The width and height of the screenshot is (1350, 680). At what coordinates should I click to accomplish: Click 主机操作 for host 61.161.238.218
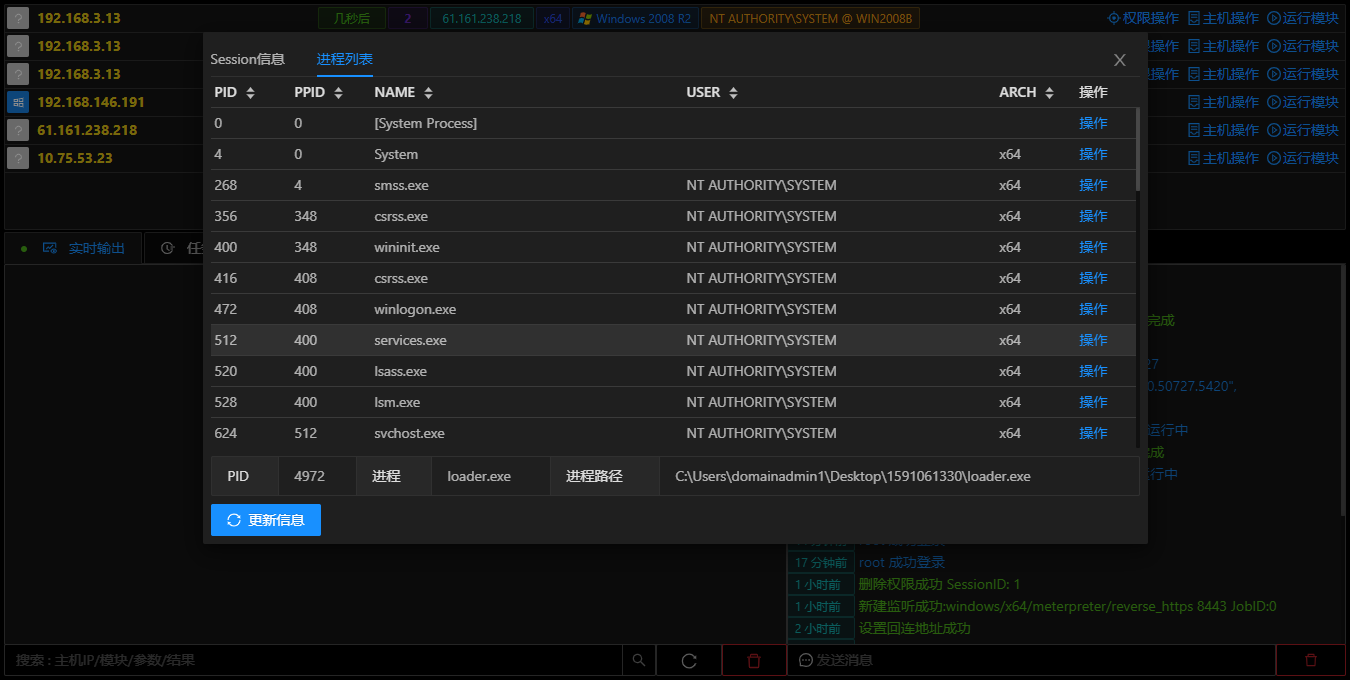pyautogui.click(x=1223, y=130)
